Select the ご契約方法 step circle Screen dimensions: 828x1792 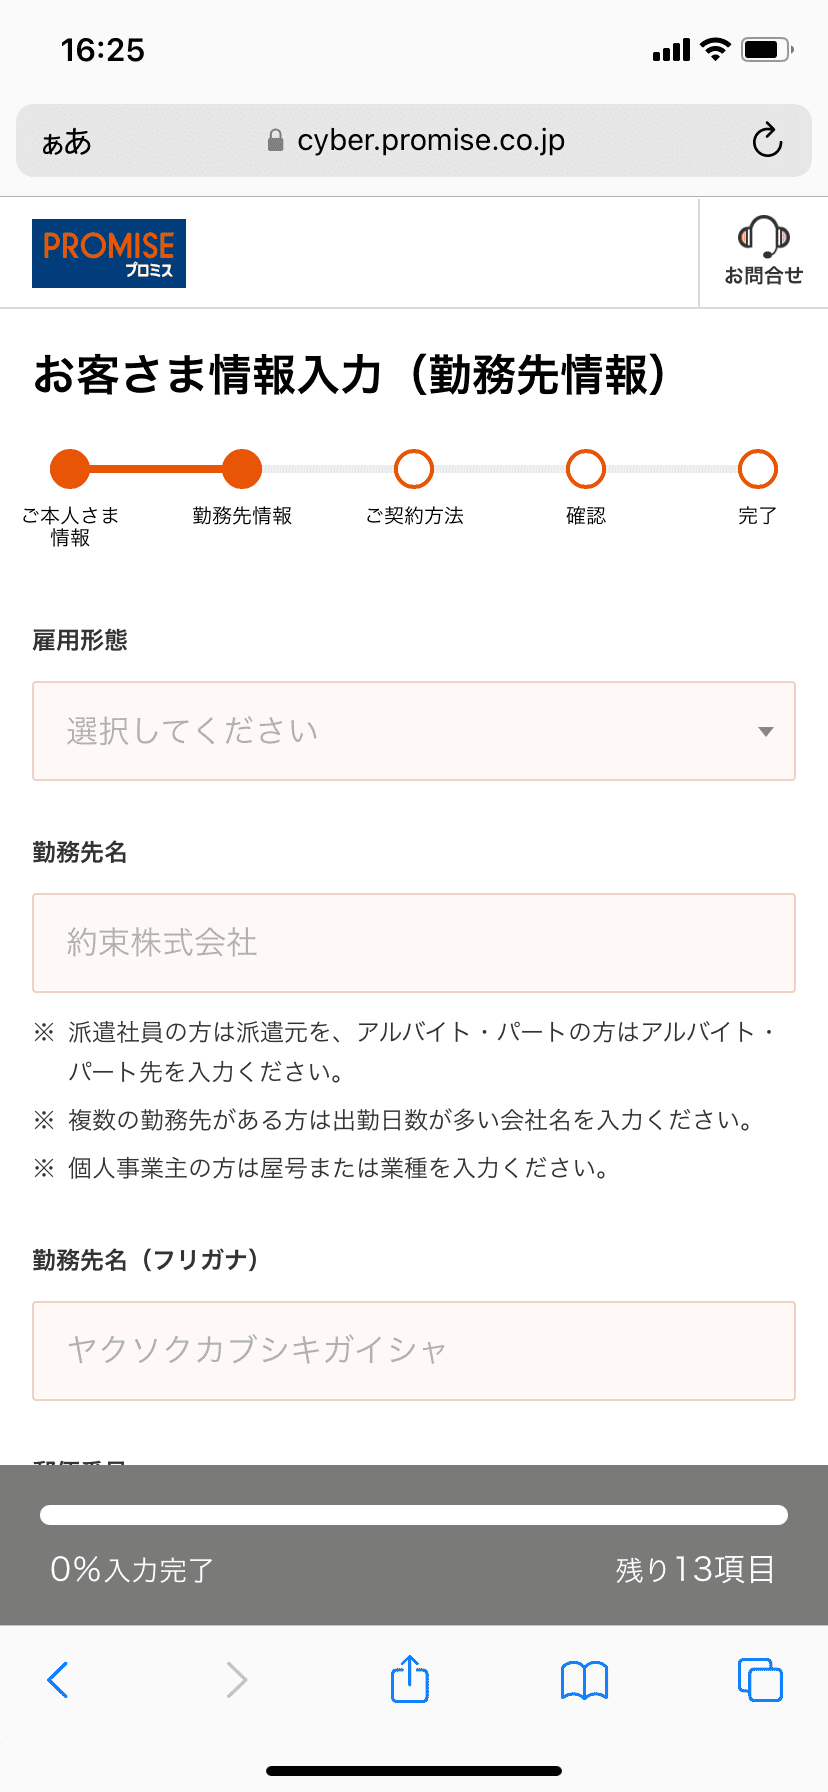point(414,468)
